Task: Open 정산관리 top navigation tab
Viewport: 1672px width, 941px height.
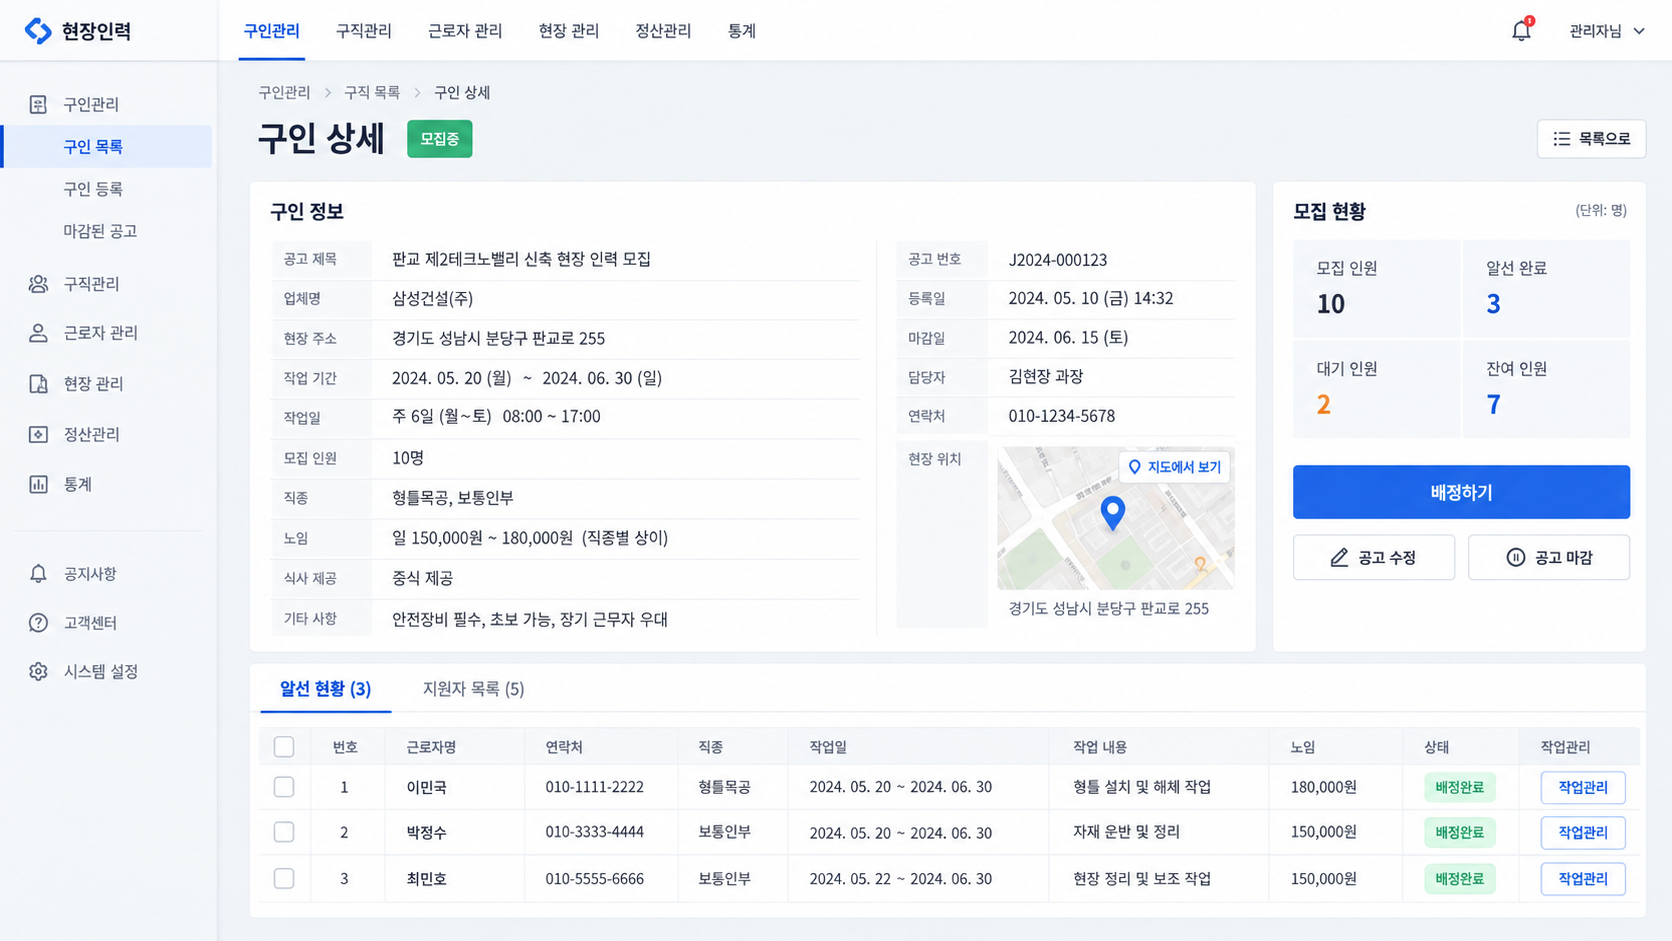Action: [663, 31]
